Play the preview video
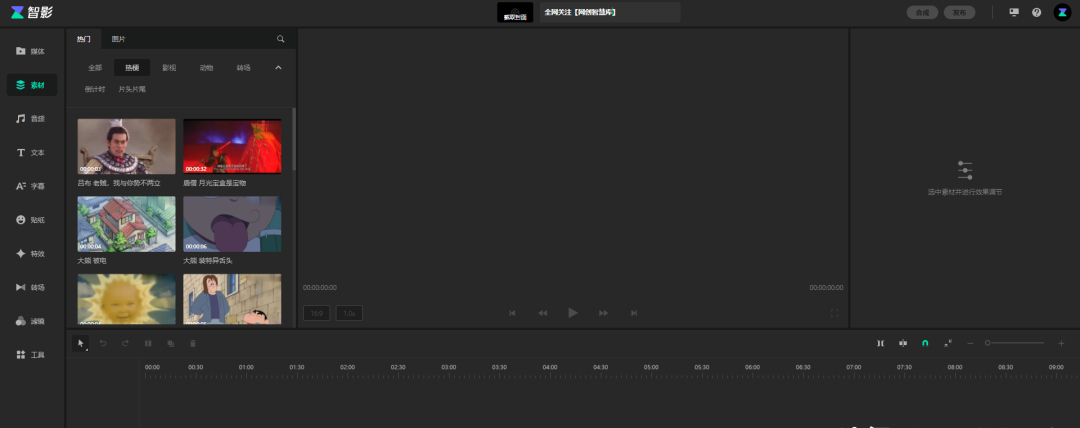The height and width of the screenshot is (428, 1080). (572, 313)
